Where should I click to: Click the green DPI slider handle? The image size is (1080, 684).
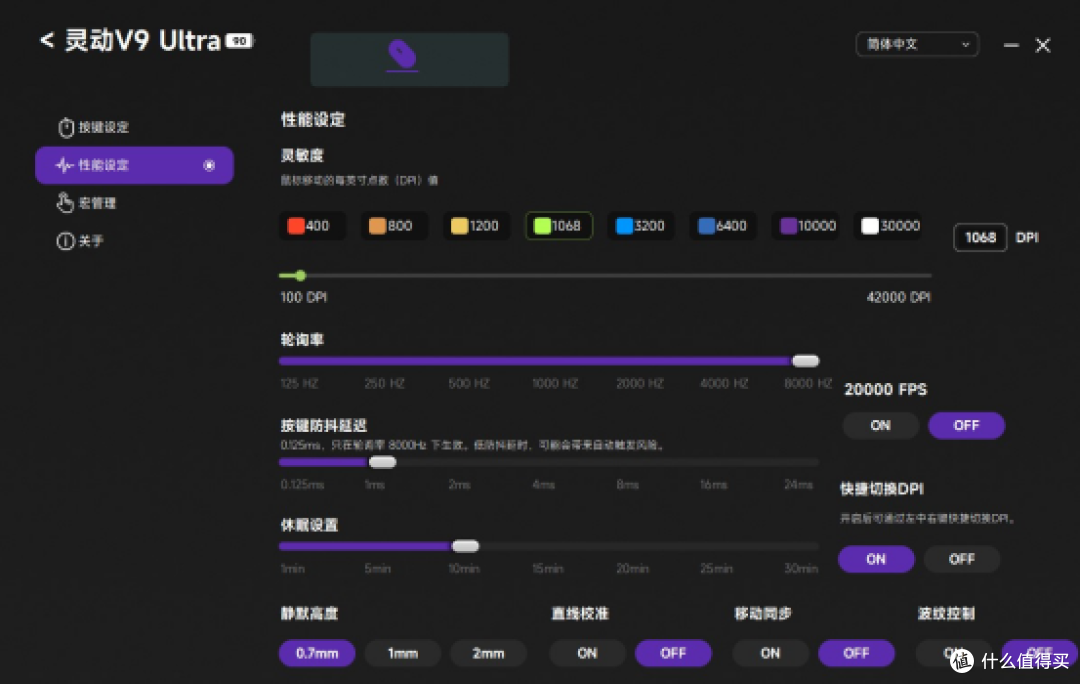301,276
